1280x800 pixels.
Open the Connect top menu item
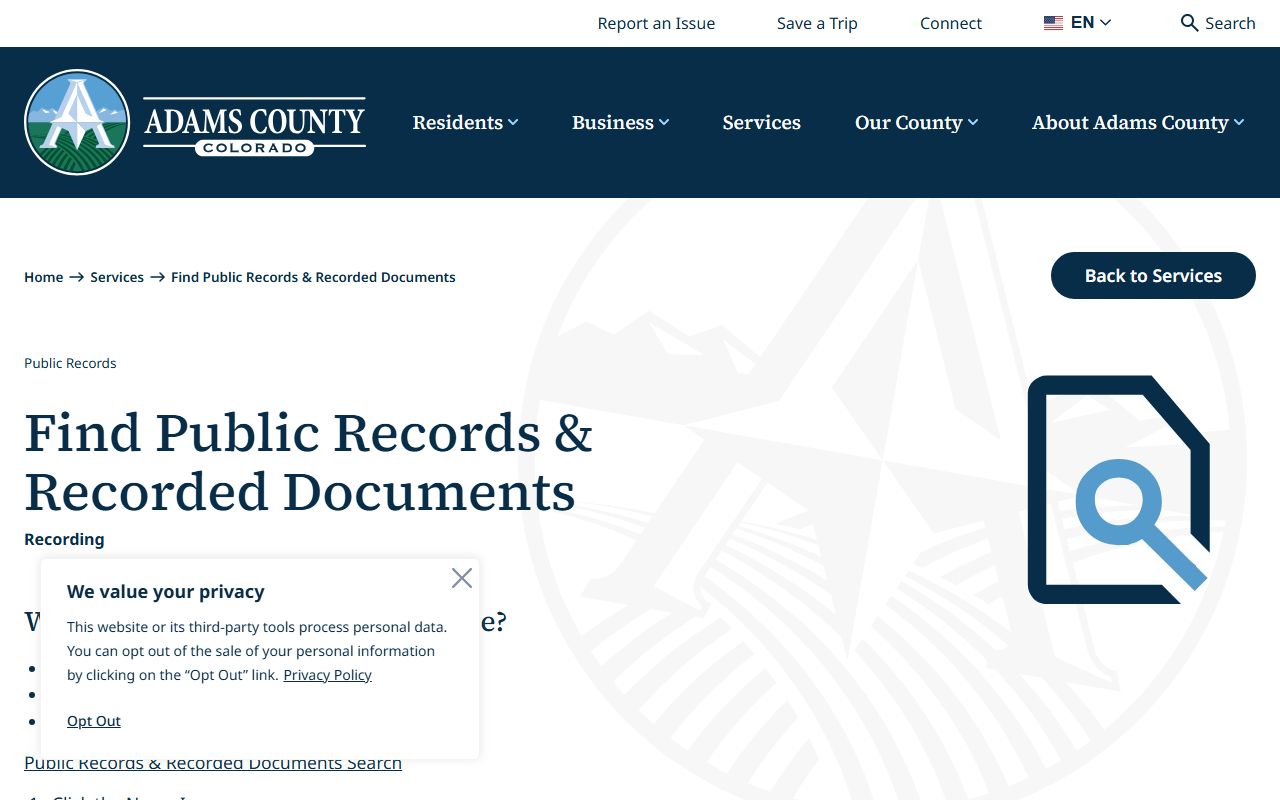point(951,23)
